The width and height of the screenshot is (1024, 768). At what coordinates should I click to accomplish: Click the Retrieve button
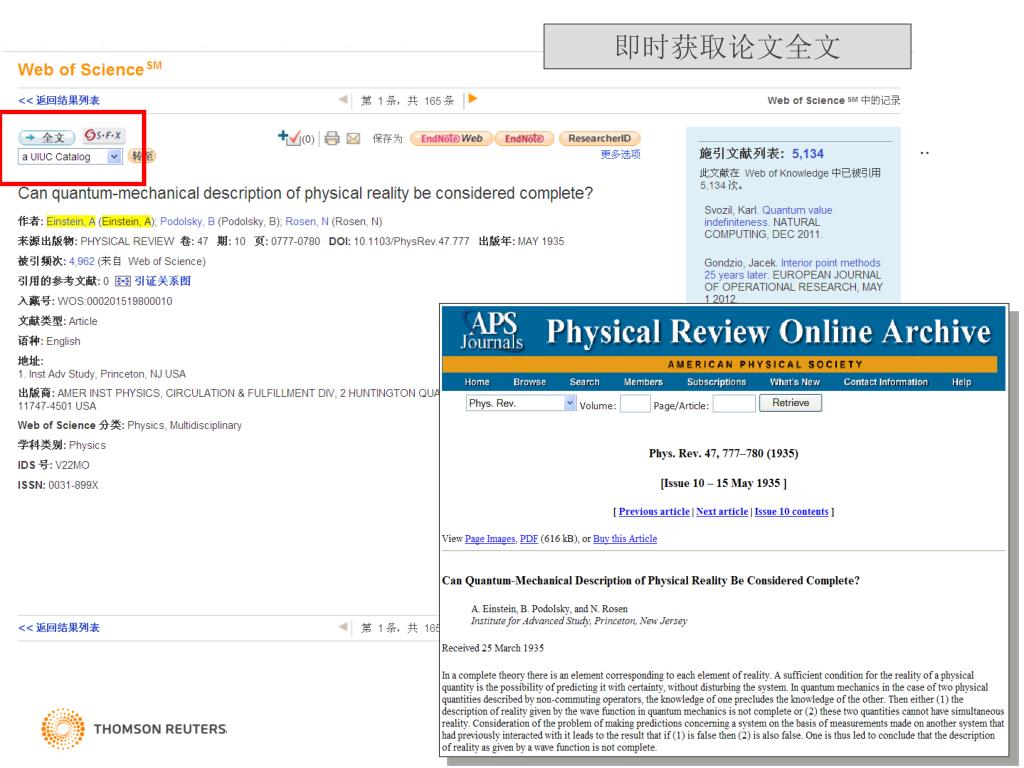pos(790,403)
